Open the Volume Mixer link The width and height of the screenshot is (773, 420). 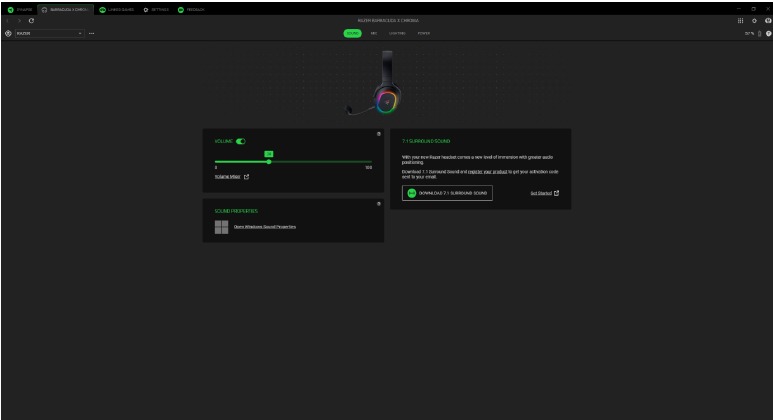(227, 176)
